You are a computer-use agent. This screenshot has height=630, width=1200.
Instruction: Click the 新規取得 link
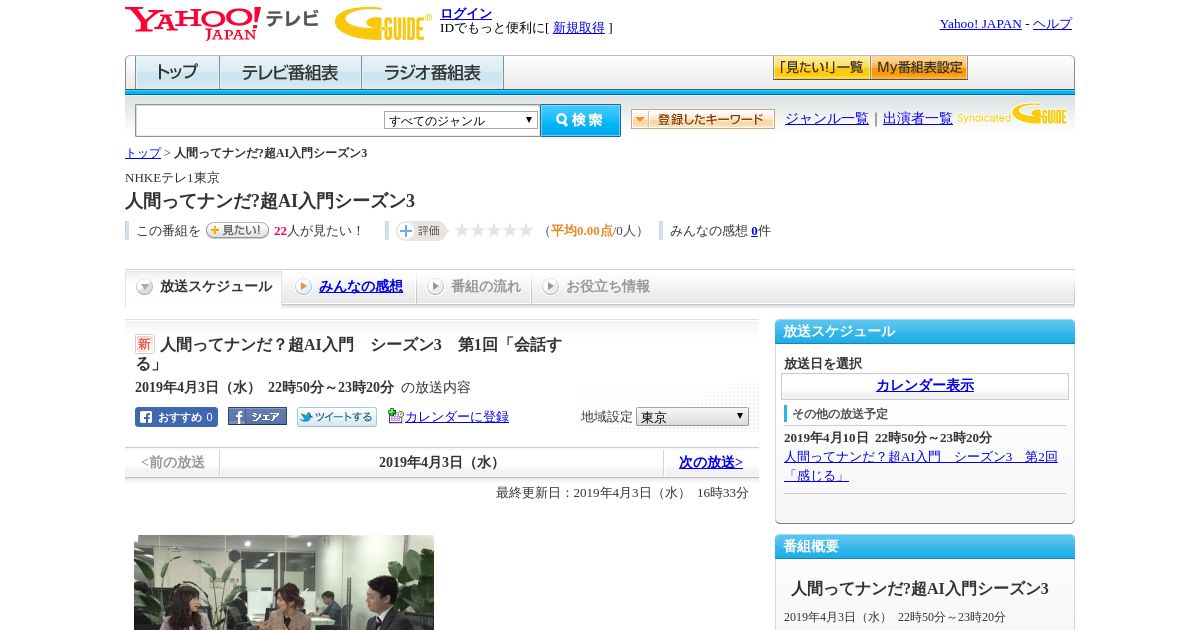coord(579,28)
